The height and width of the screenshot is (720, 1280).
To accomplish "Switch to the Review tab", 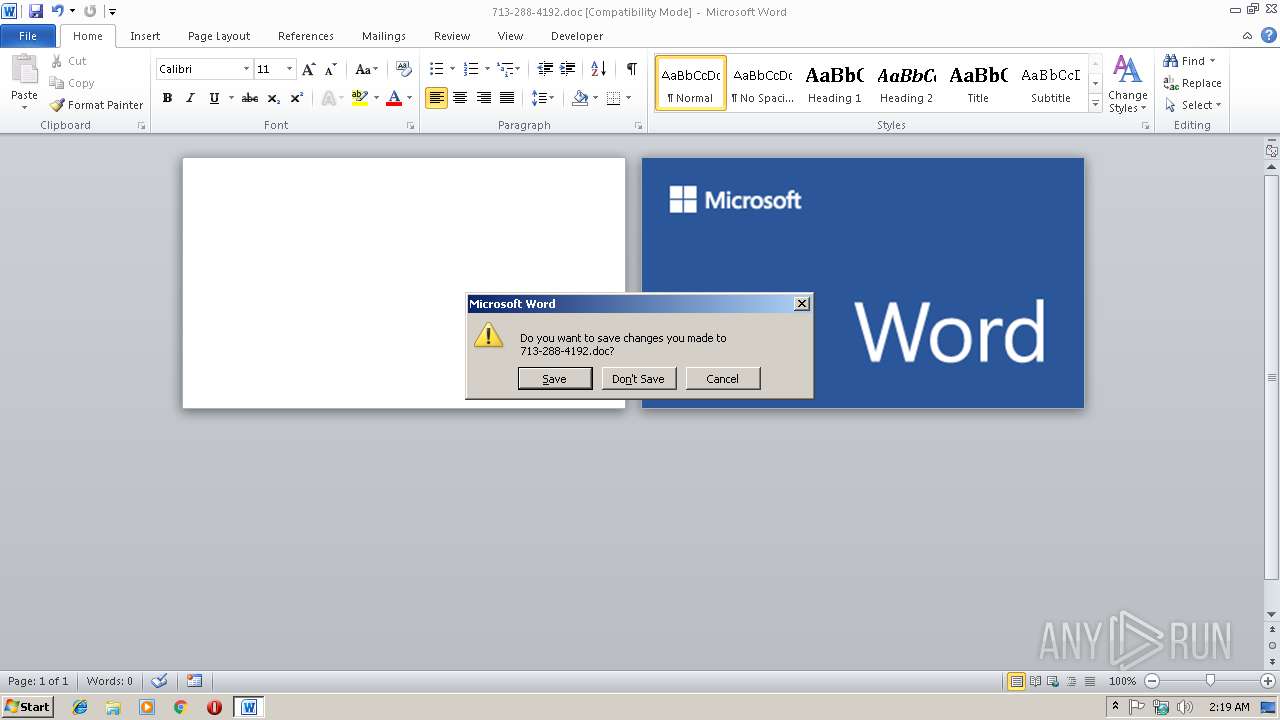I will pos(452,36).
